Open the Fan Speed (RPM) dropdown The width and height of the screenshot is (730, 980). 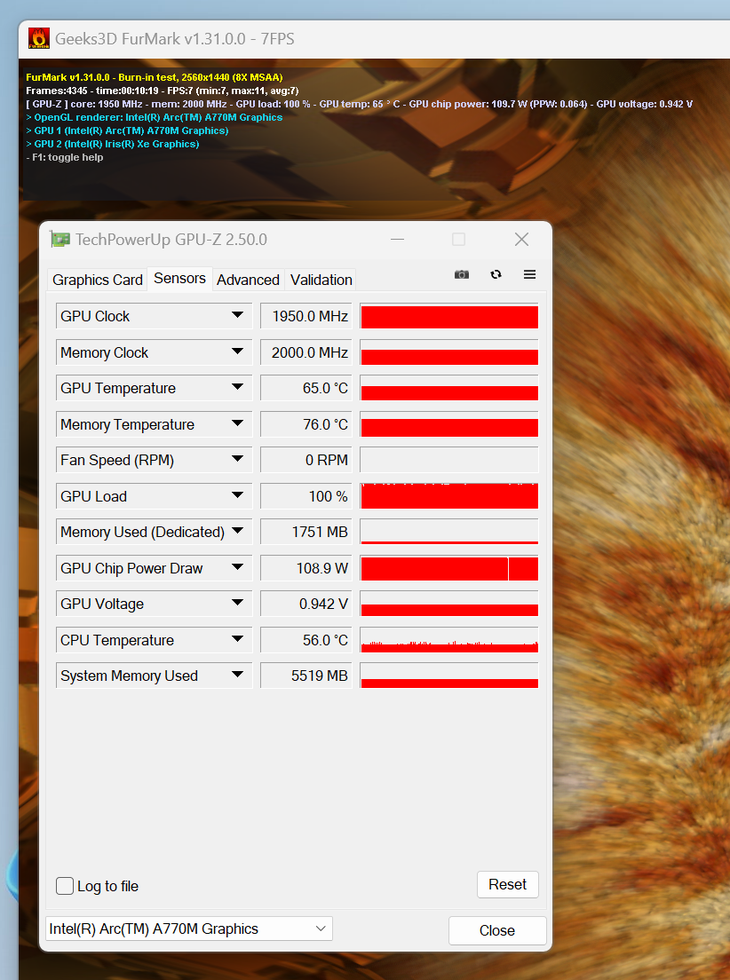238,459
